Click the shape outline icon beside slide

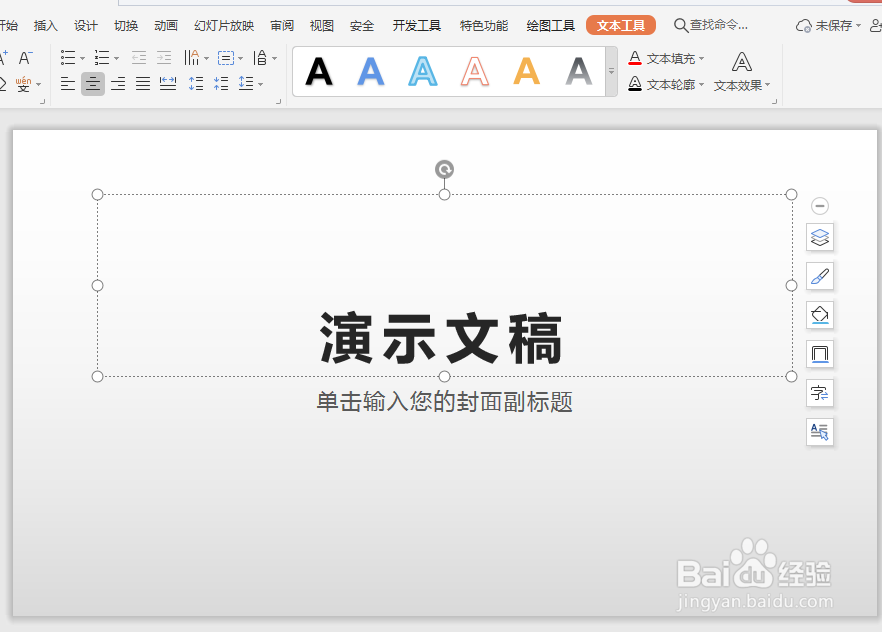point(820,354)
